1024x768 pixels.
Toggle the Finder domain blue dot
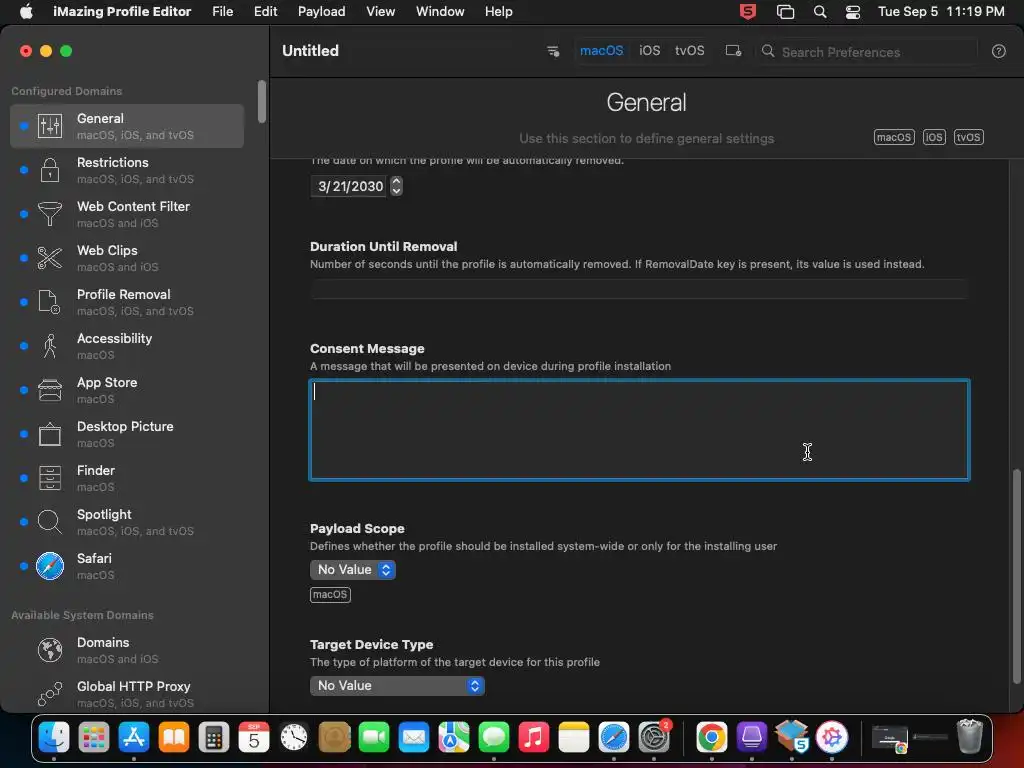click(x=24, y=477)
